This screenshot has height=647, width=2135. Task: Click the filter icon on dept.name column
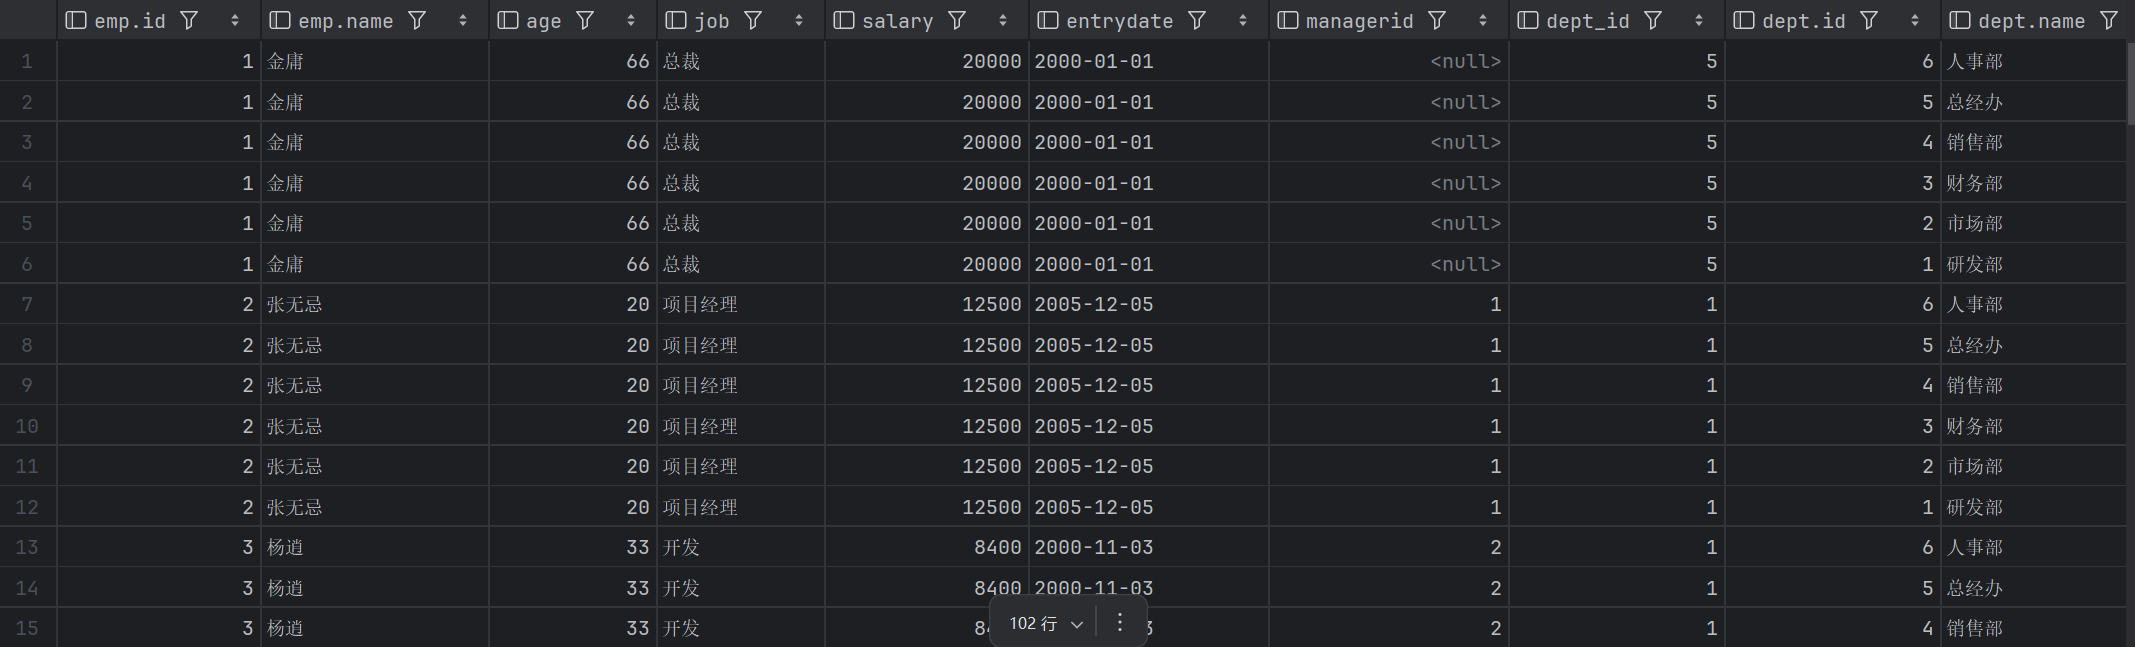2109,20
